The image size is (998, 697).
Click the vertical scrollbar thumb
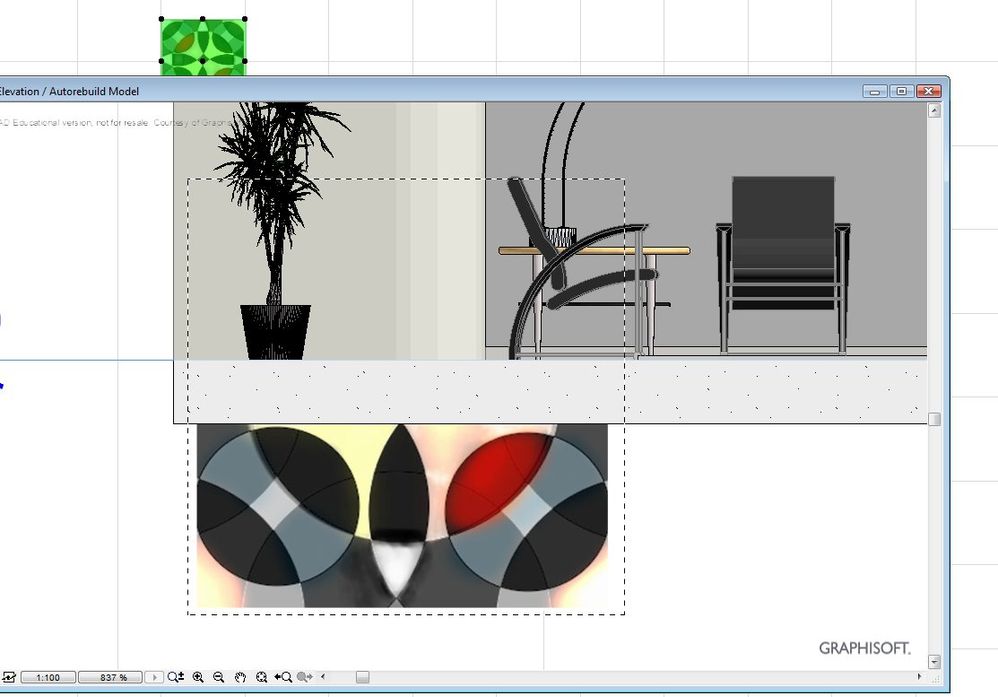point(934,419)
